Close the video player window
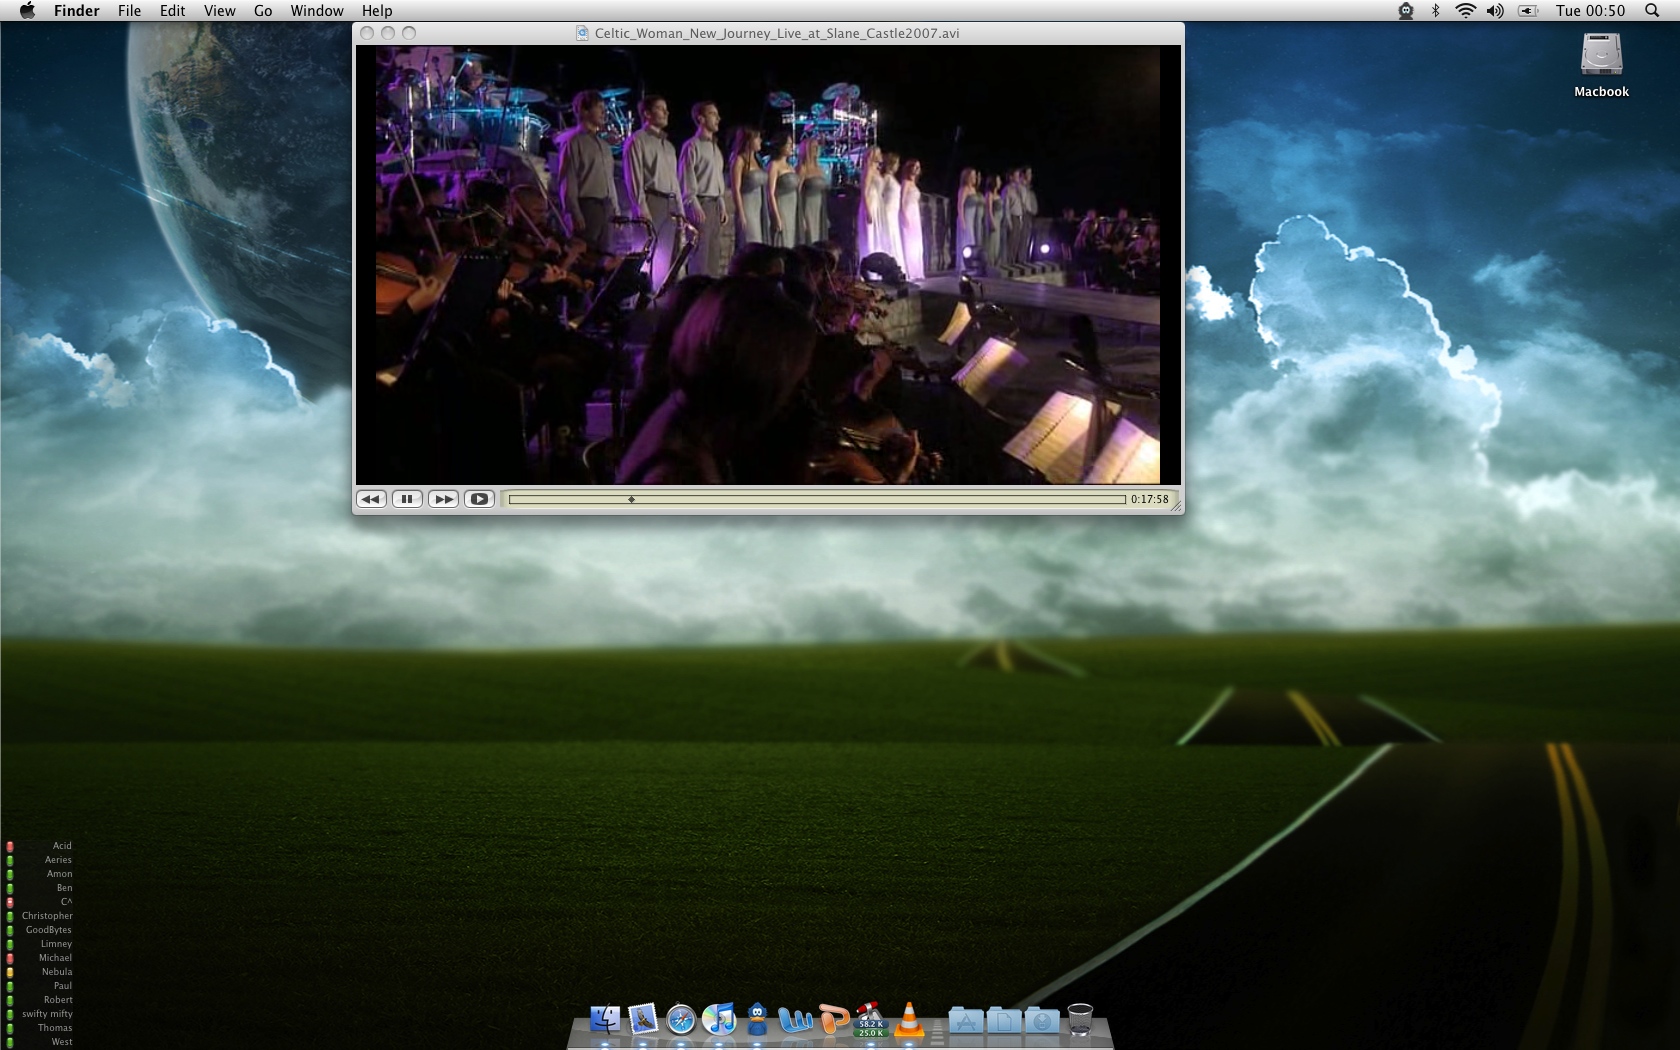This screenshot has width=1680, height=1050. (367, 33)
